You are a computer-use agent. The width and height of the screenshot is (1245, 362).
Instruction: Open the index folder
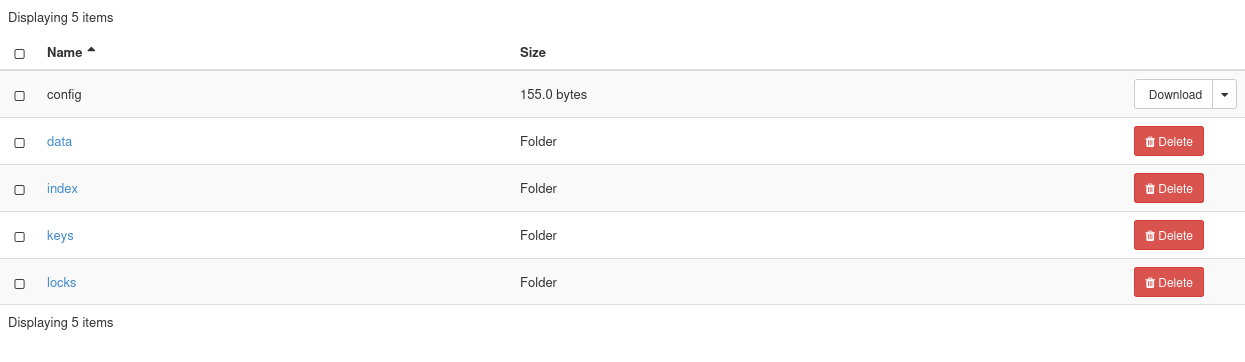[62, 188]
